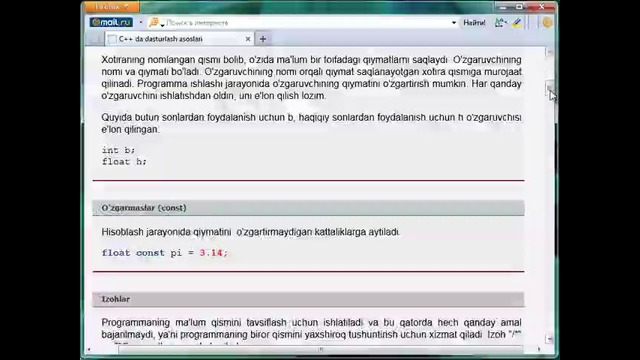
Task: Click the 'Izohlar' section header
Action: [x=308, y=299]
